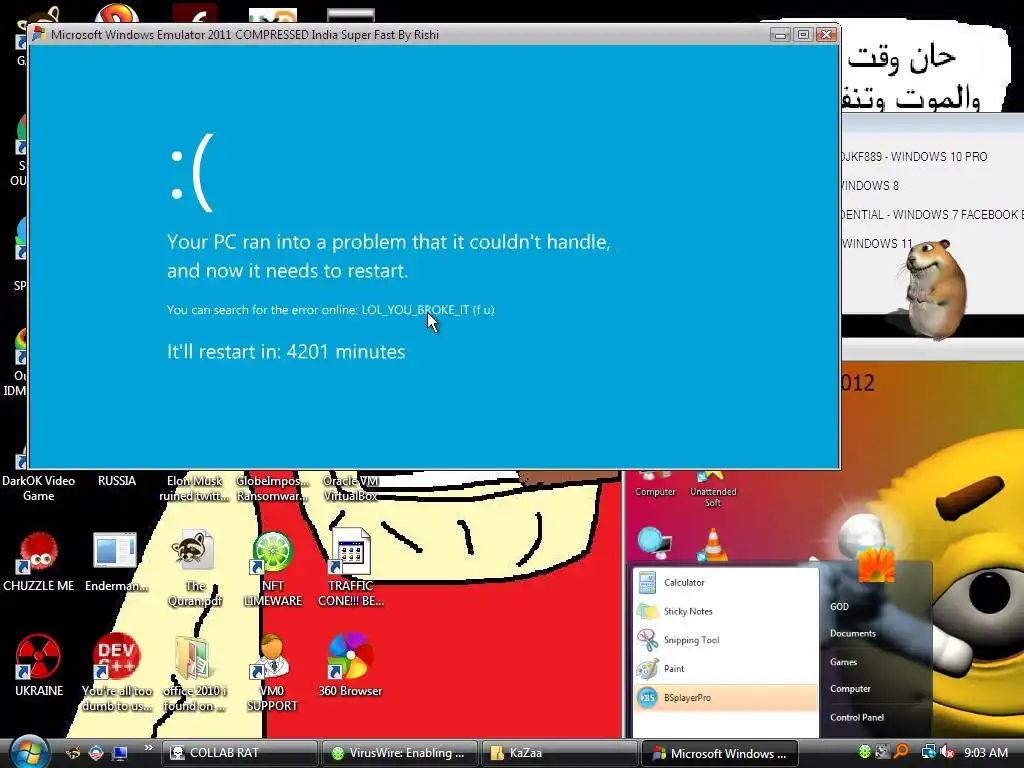
Task: Open Computer in the start menu right pane
Action: tap(850, 688)
